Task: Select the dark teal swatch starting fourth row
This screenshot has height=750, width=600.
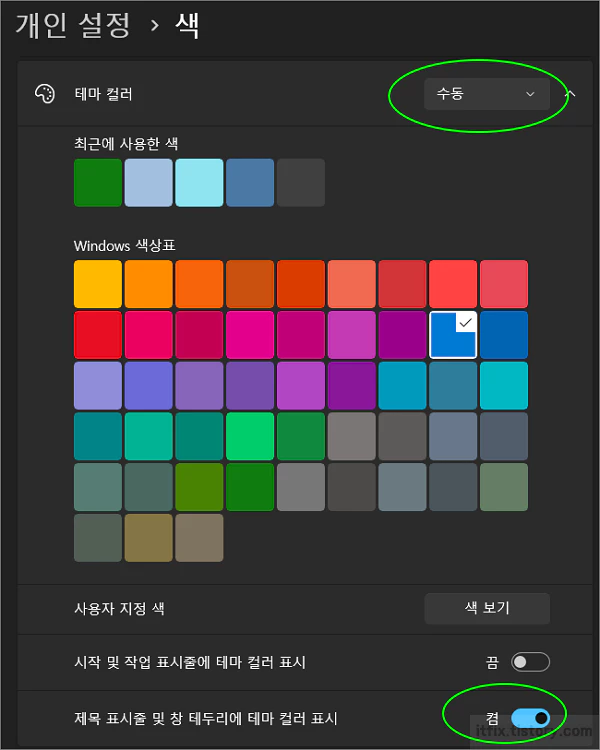Action: (98, 436)
